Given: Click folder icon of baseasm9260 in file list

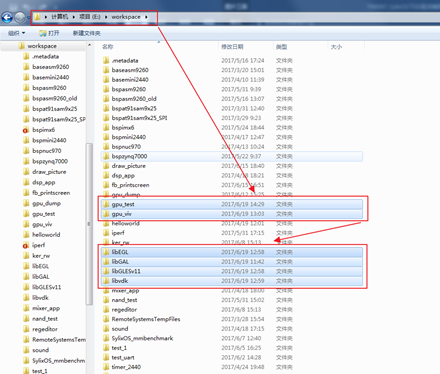Looking at the screenshot, I should tap(106, 70).
